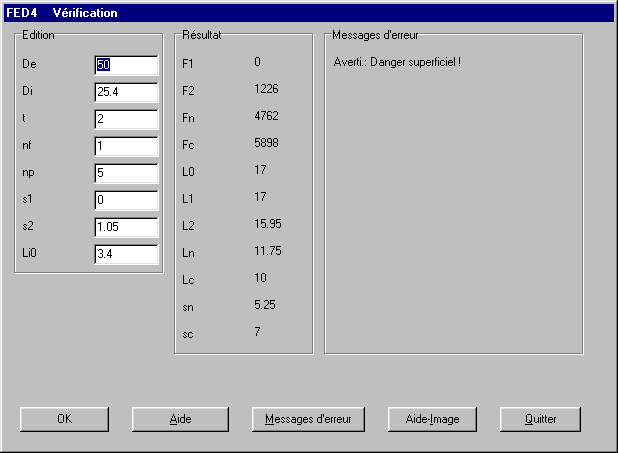This screenshot has height=453, width=618.
Task: Open help with the Aide button
Action: [x=180, y=419]
